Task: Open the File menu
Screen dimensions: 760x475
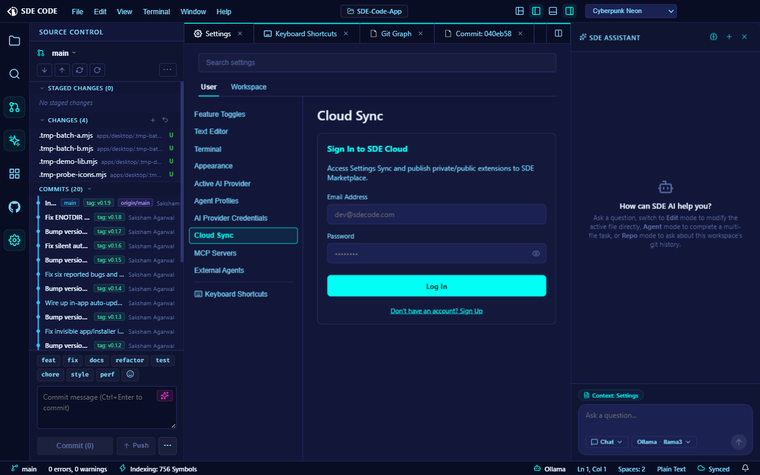Action: 78,12
